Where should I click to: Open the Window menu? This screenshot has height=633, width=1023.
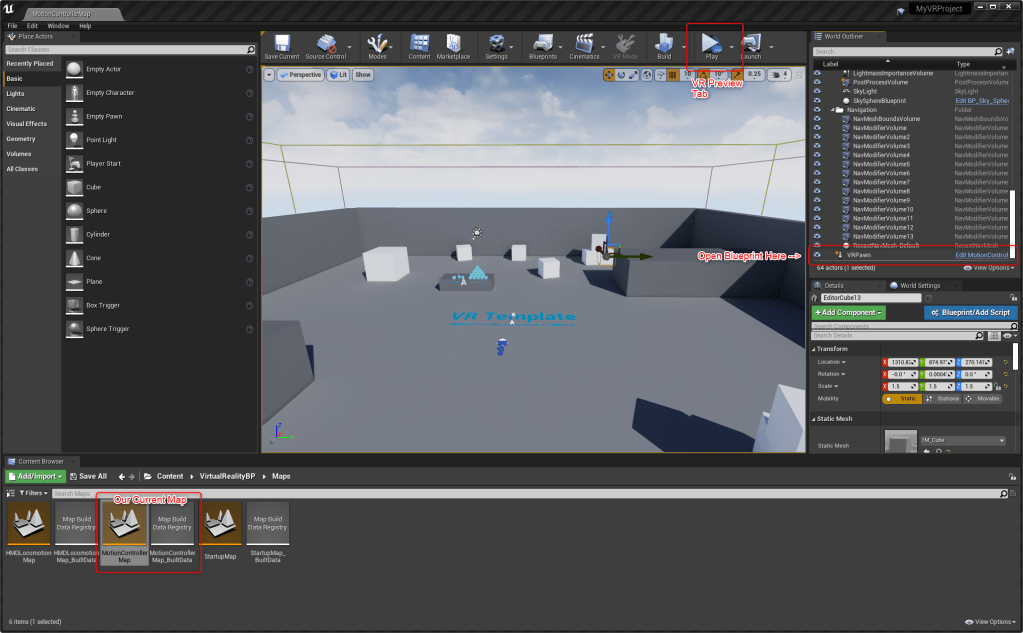click(58, 25)
